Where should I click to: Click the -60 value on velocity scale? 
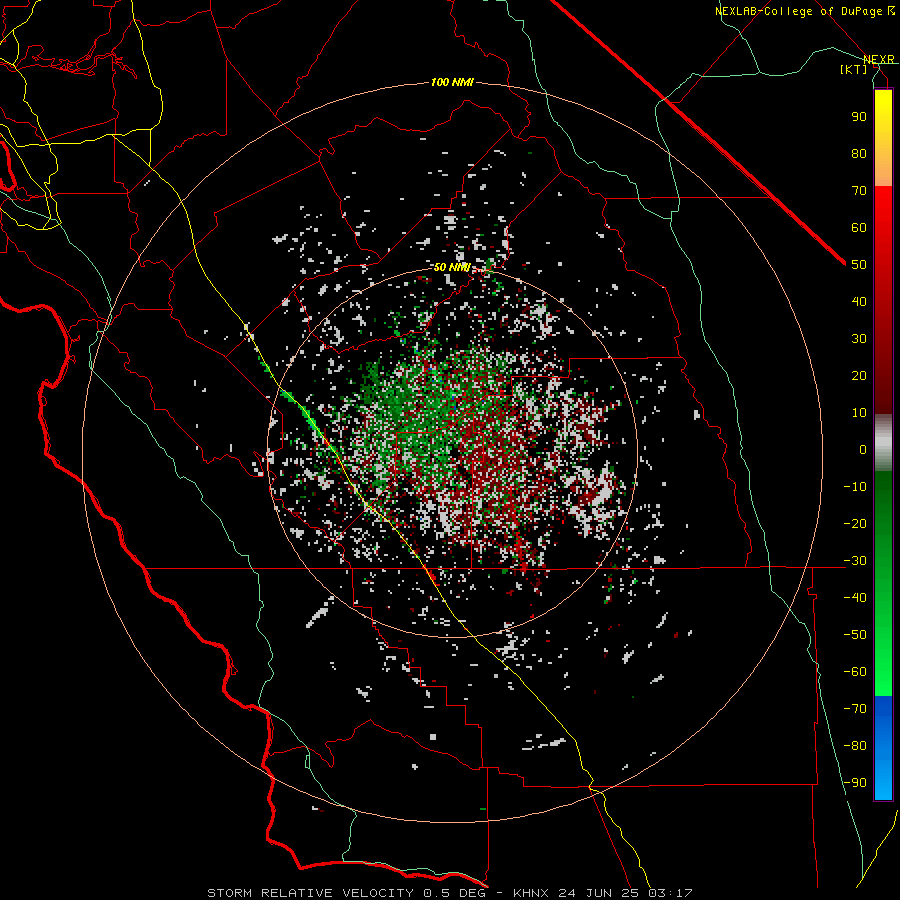coord(855,672)
